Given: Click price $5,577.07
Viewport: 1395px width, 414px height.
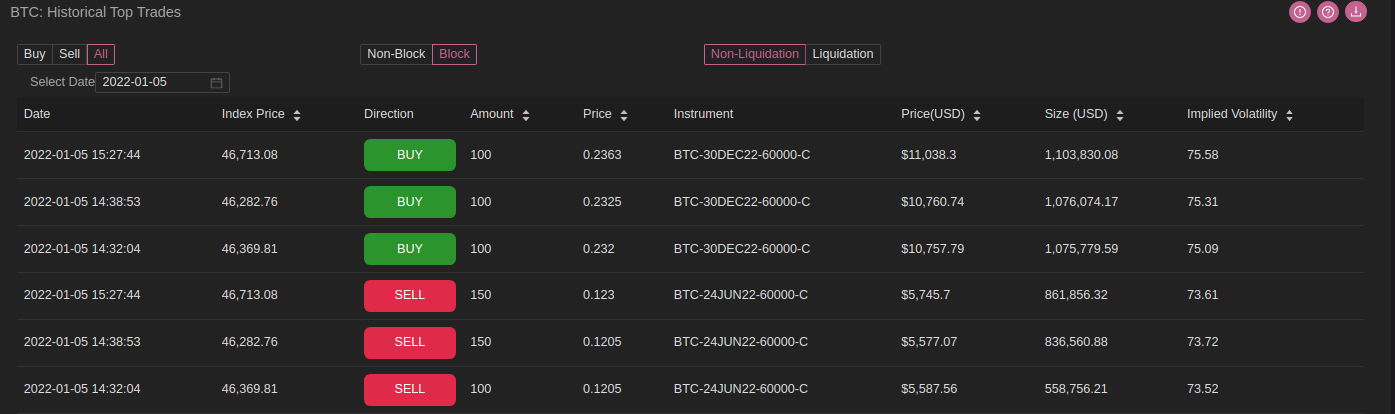Looking at the screenshot, I should pyautogui.click(x=929, y=342).
